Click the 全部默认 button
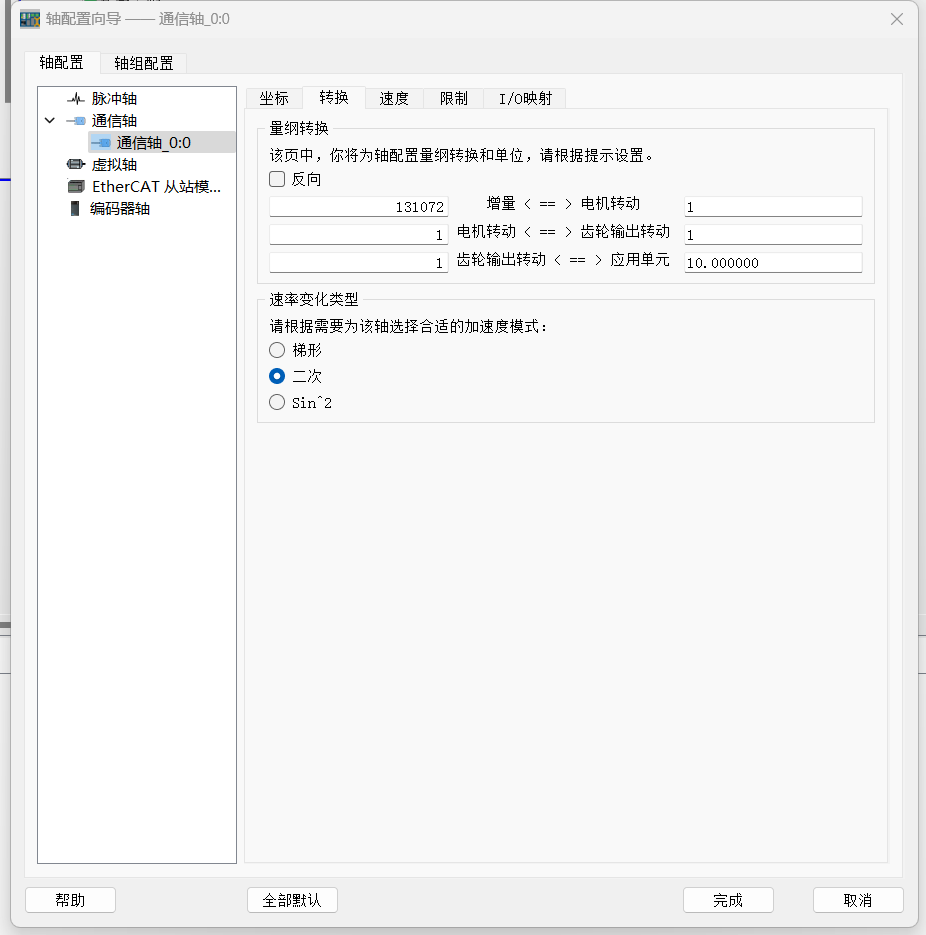926x935 pixels. [292, 900]
